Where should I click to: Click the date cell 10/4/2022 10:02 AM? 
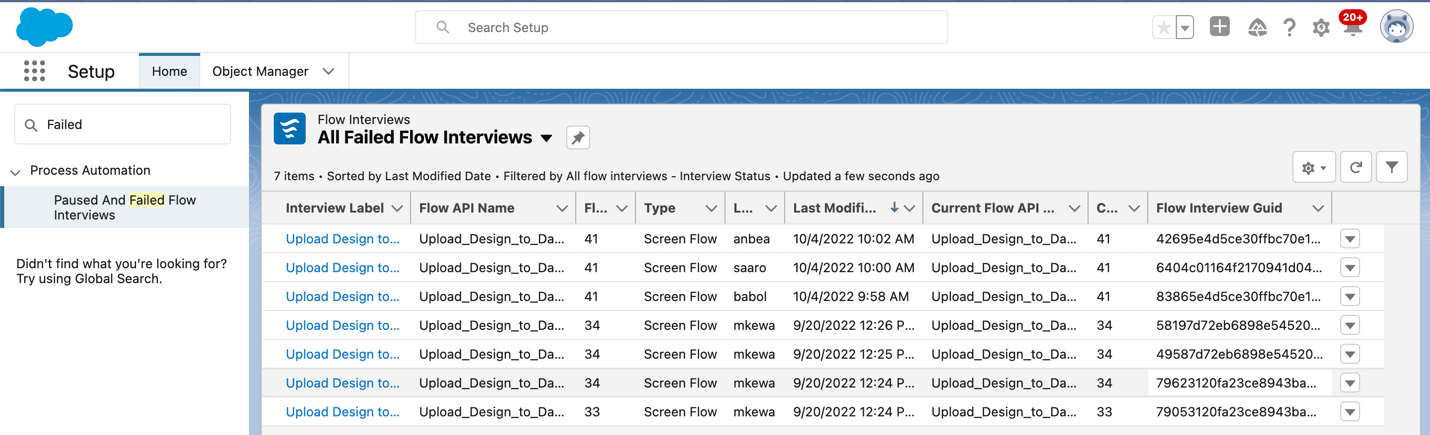point(853,239)
